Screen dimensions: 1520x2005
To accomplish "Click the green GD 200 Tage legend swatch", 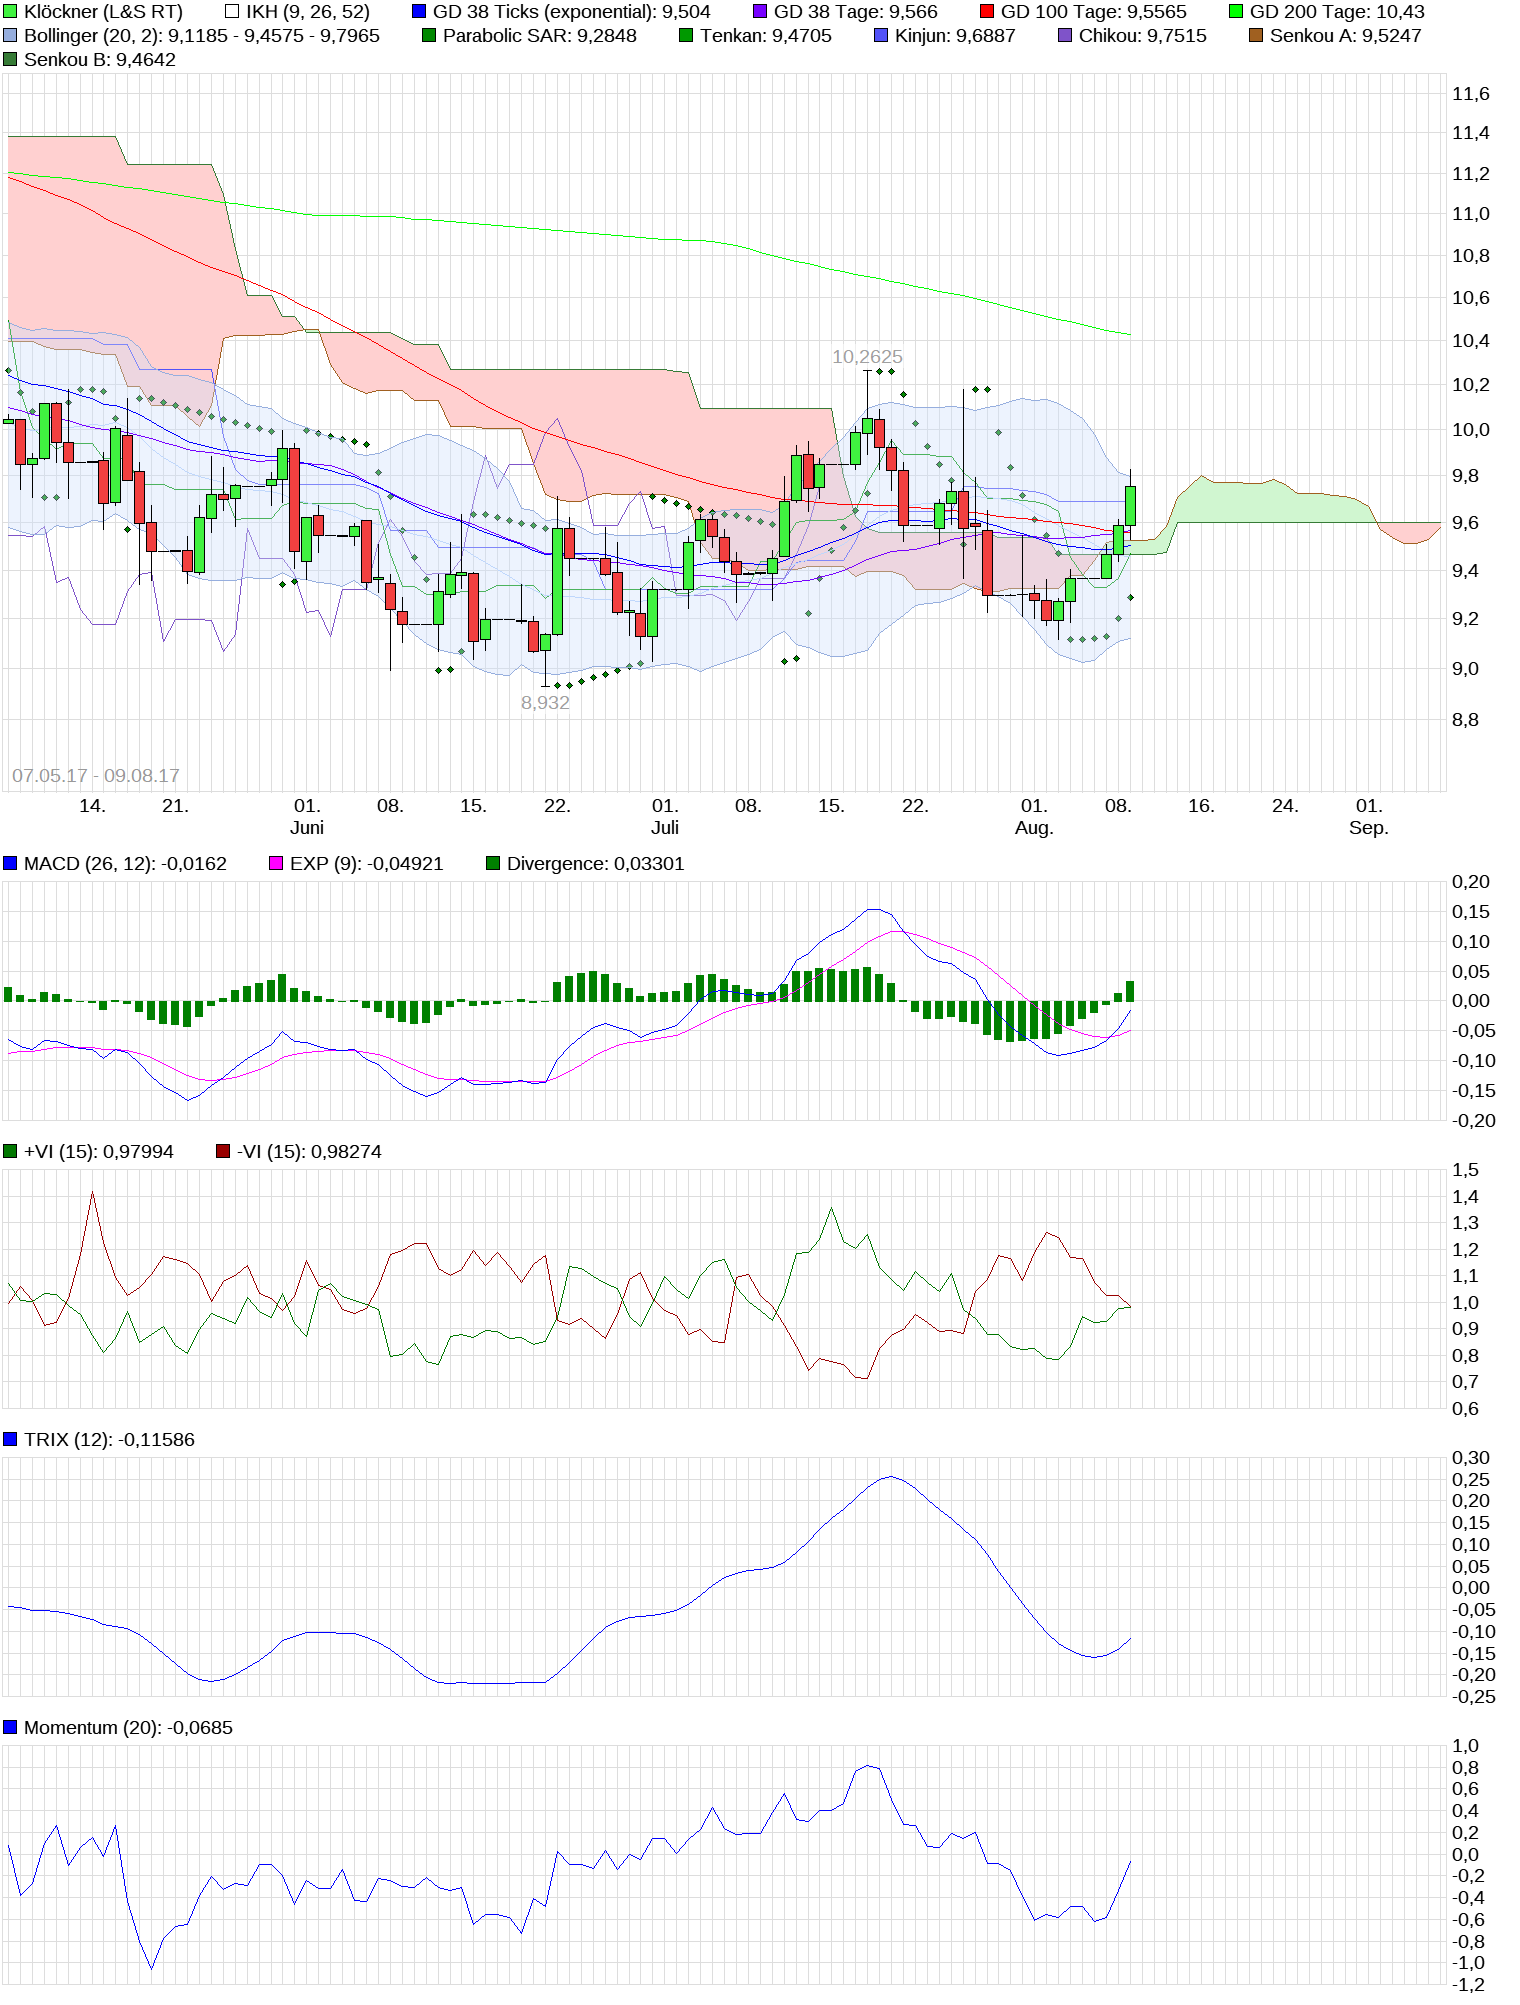I will (1236, 12).
